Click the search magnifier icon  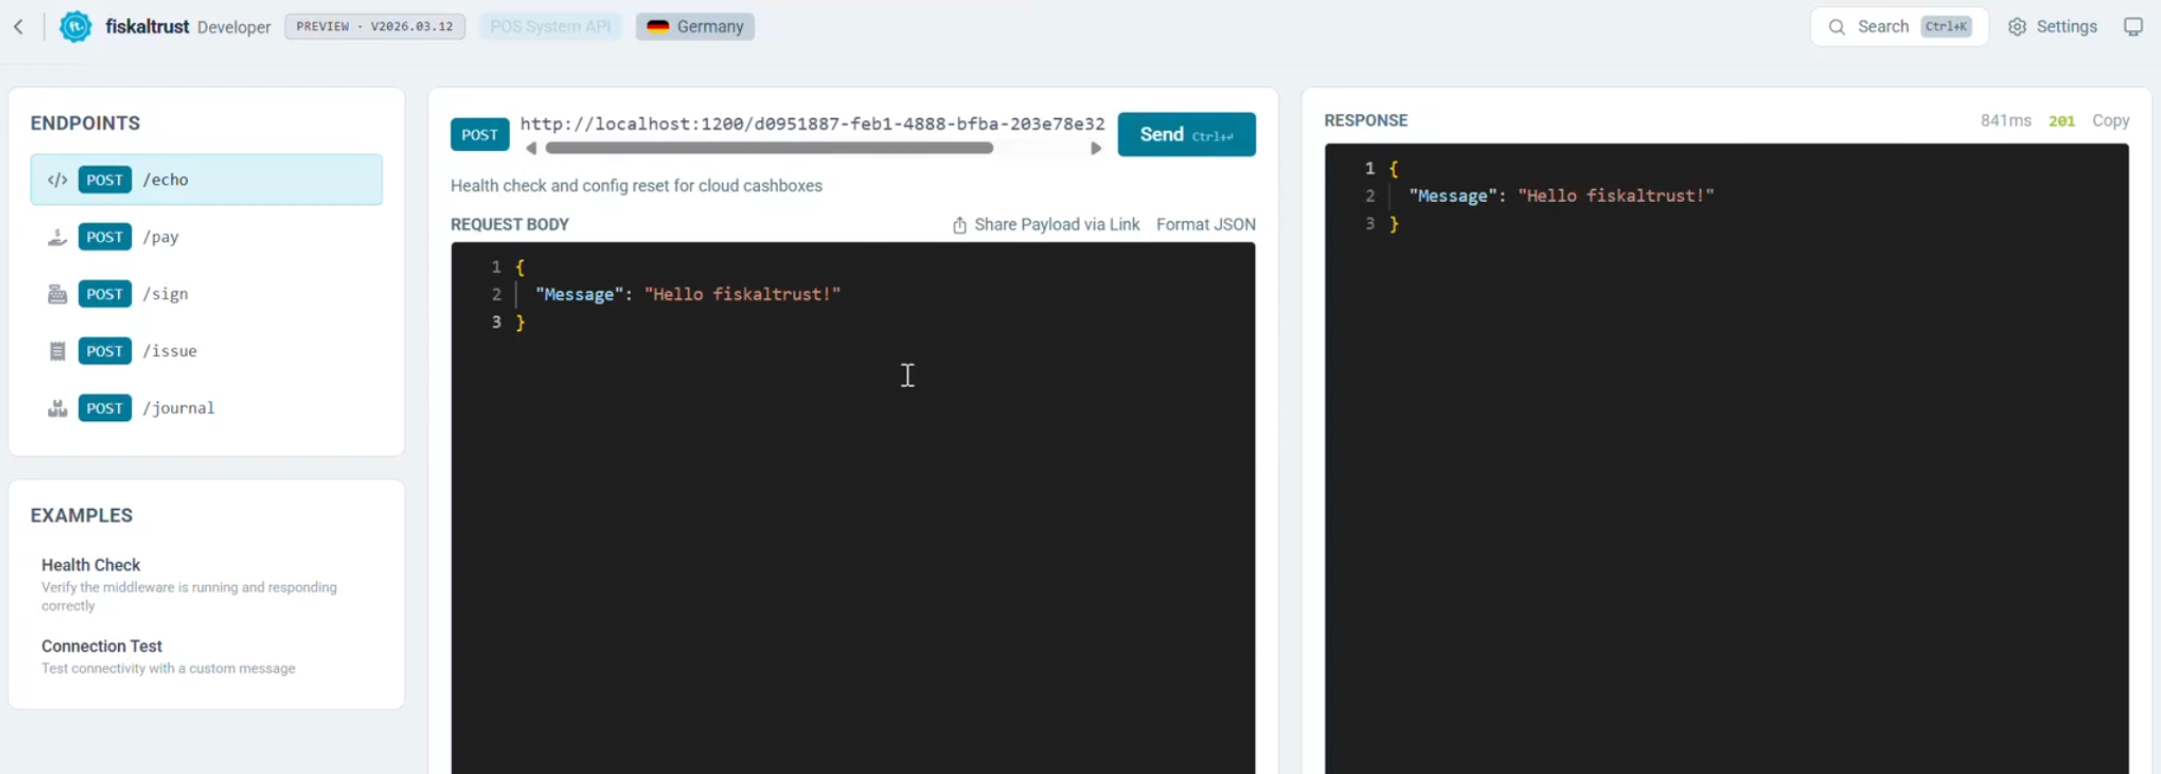(1836, 27)
